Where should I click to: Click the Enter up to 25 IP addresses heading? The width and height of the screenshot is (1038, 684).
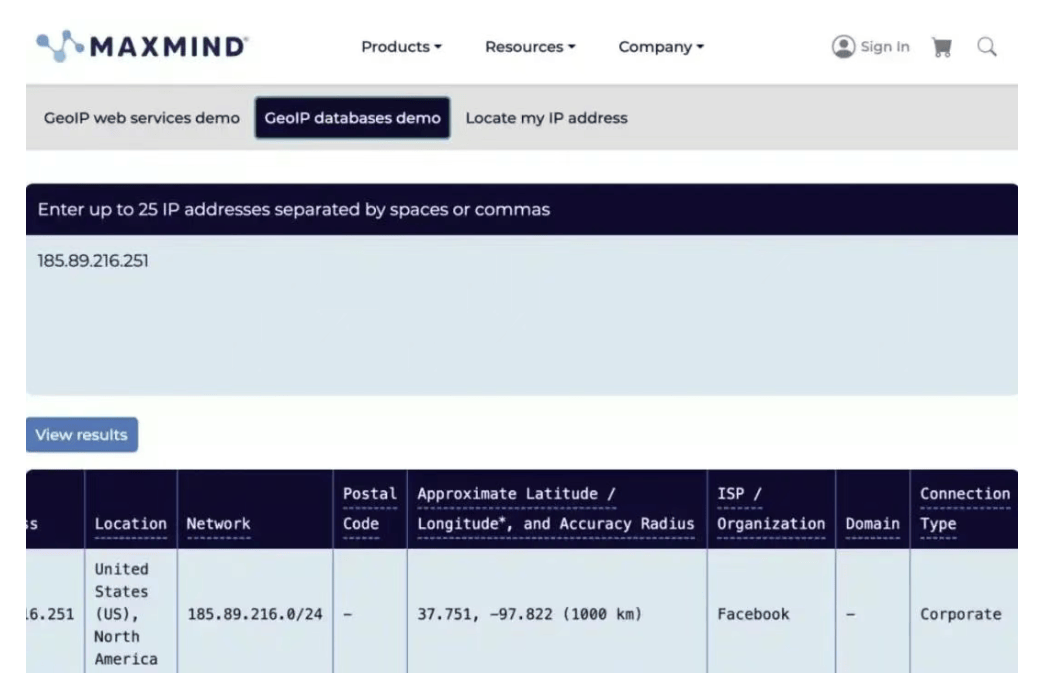click(x=293, y=209)
